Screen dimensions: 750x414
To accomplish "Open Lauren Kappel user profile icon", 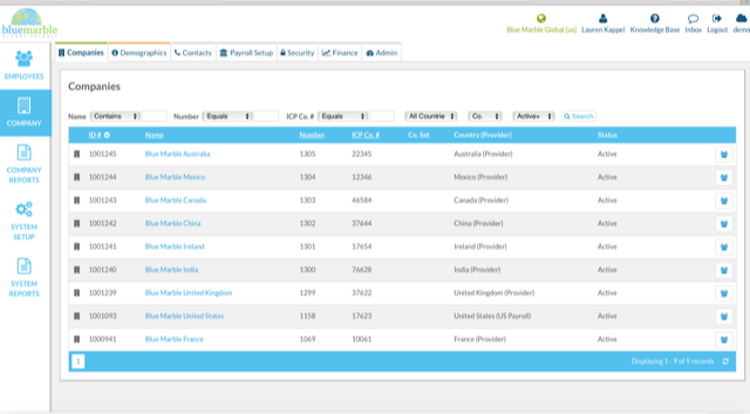I will 603,18.
